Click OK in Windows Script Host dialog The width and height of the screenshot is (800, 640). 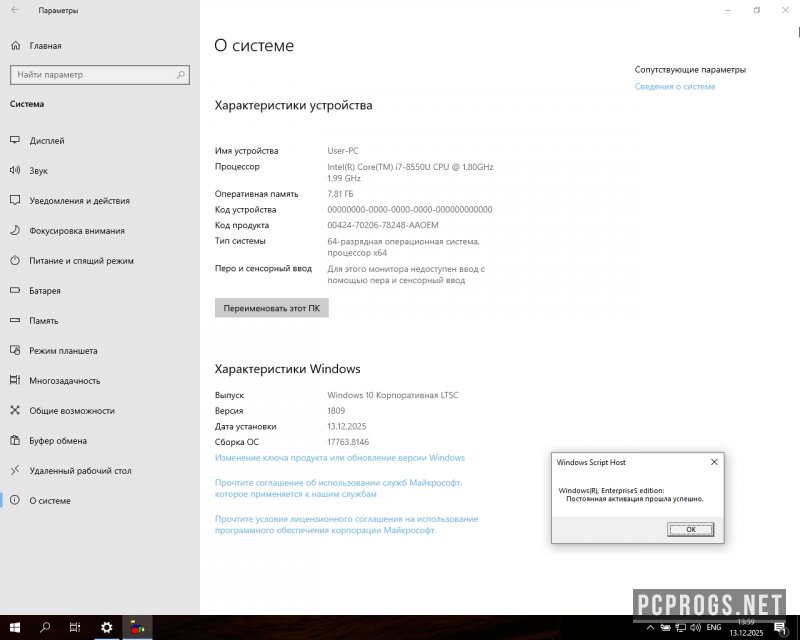tap(690, 530)
